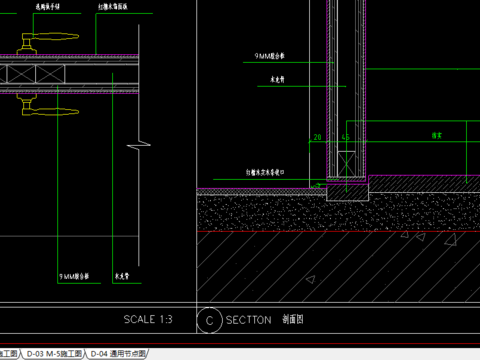Viewport: 480px width, 360px height.
Task: Select the partially visible 施工图 tab at the far left
Action: (x=9, y=354)
